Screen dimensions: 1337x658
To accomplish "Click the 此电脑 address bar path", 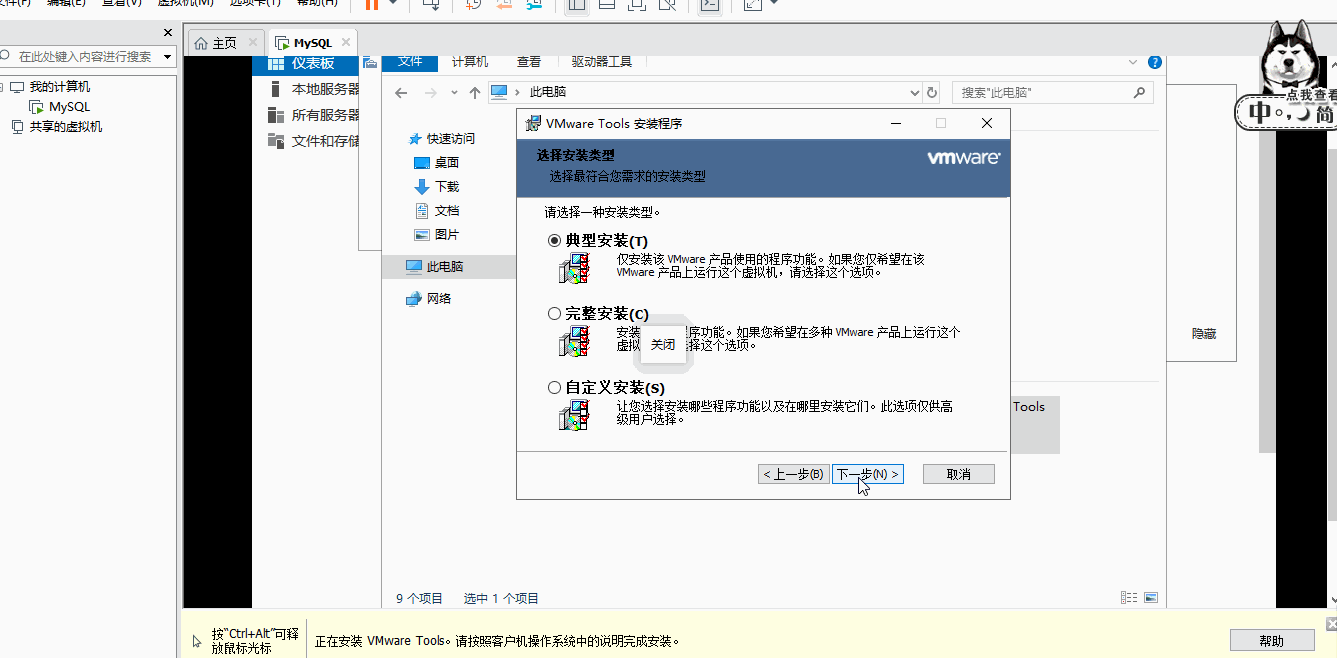I will coord(548,92).
